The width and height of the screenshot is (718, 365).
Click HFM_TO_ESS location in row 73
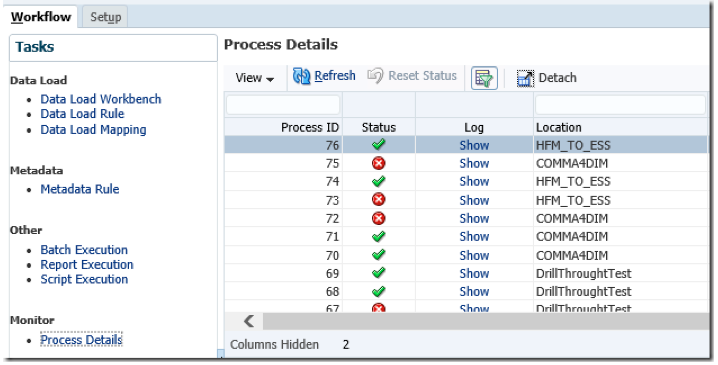573,201
